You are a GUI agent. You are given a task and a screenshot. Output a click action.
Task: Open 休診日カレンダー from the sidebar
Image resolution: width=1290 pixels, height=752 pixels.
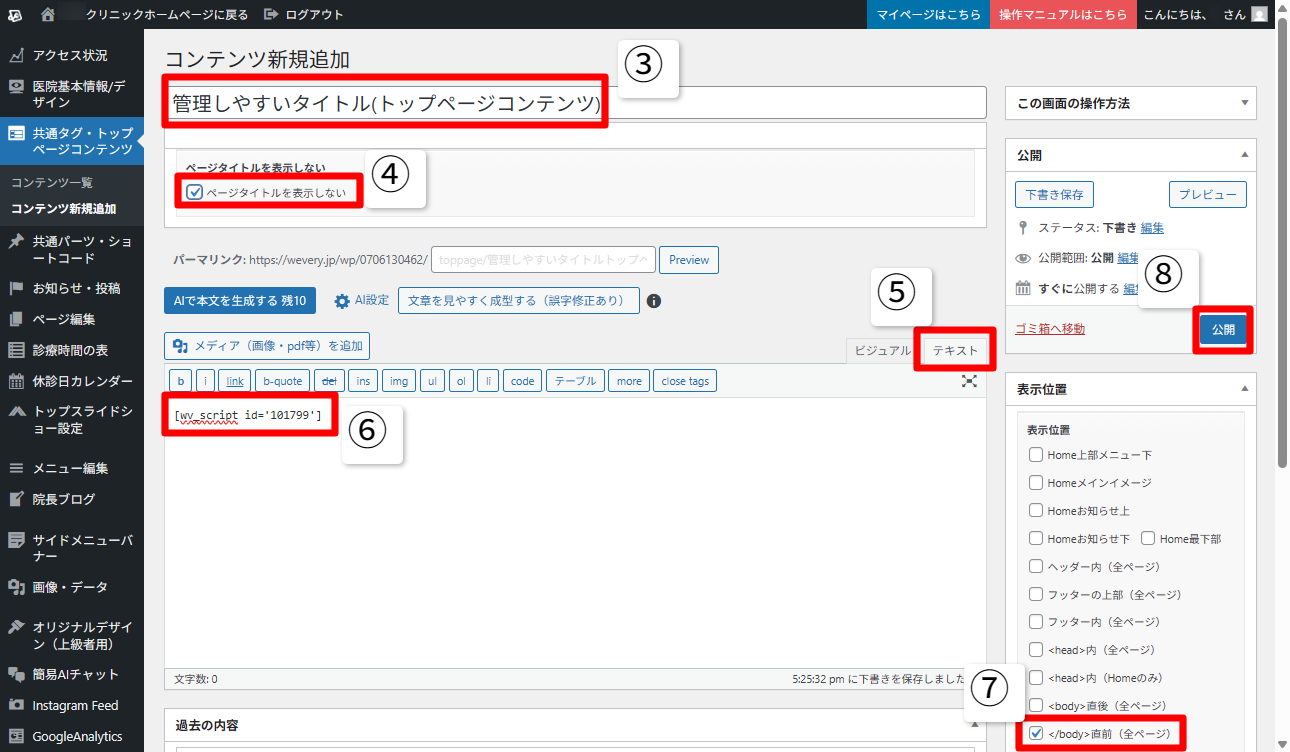click(x=82, y=381)
